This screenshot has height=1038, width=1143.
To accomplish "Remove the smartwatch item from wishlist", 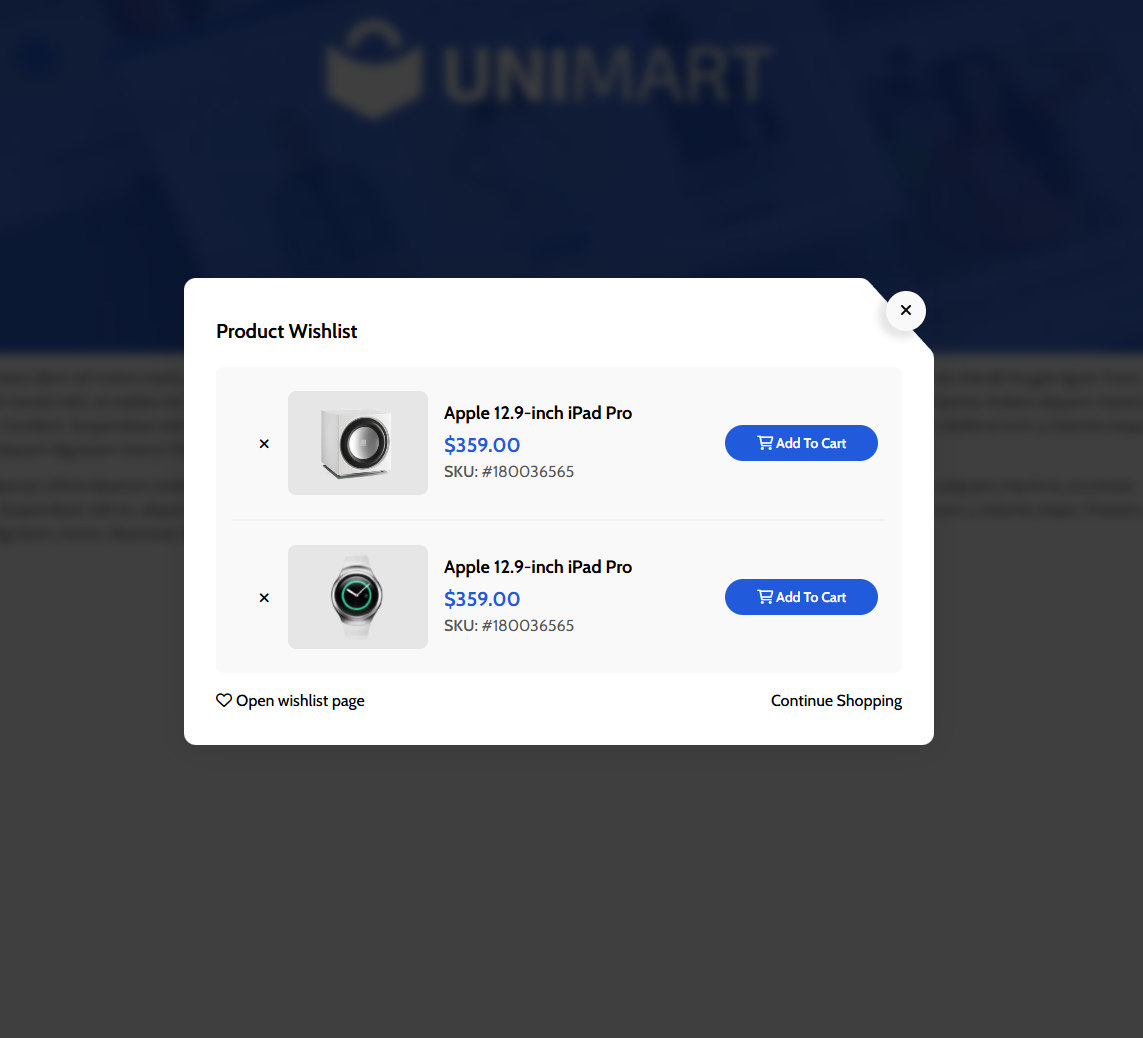I will click(264, 598).
